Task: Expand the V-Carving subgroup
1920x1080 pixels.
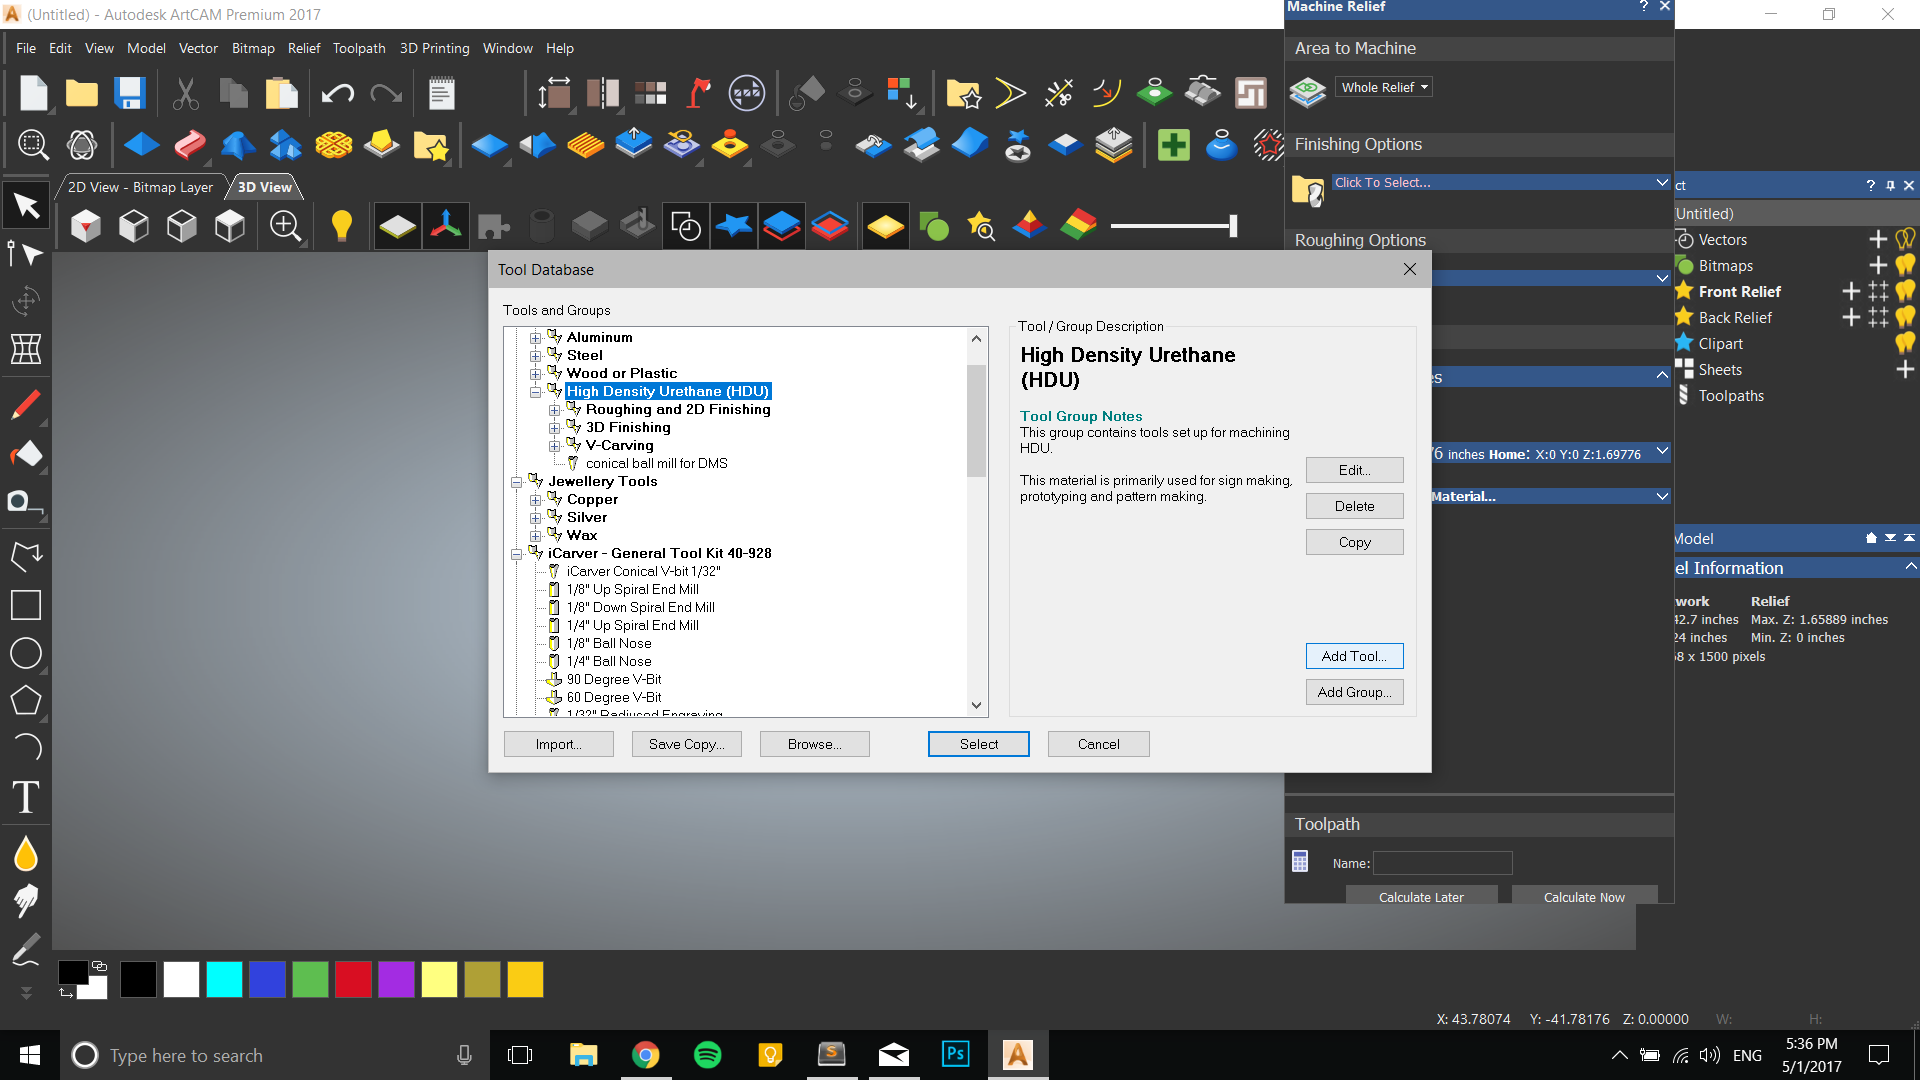Action: 555,446
